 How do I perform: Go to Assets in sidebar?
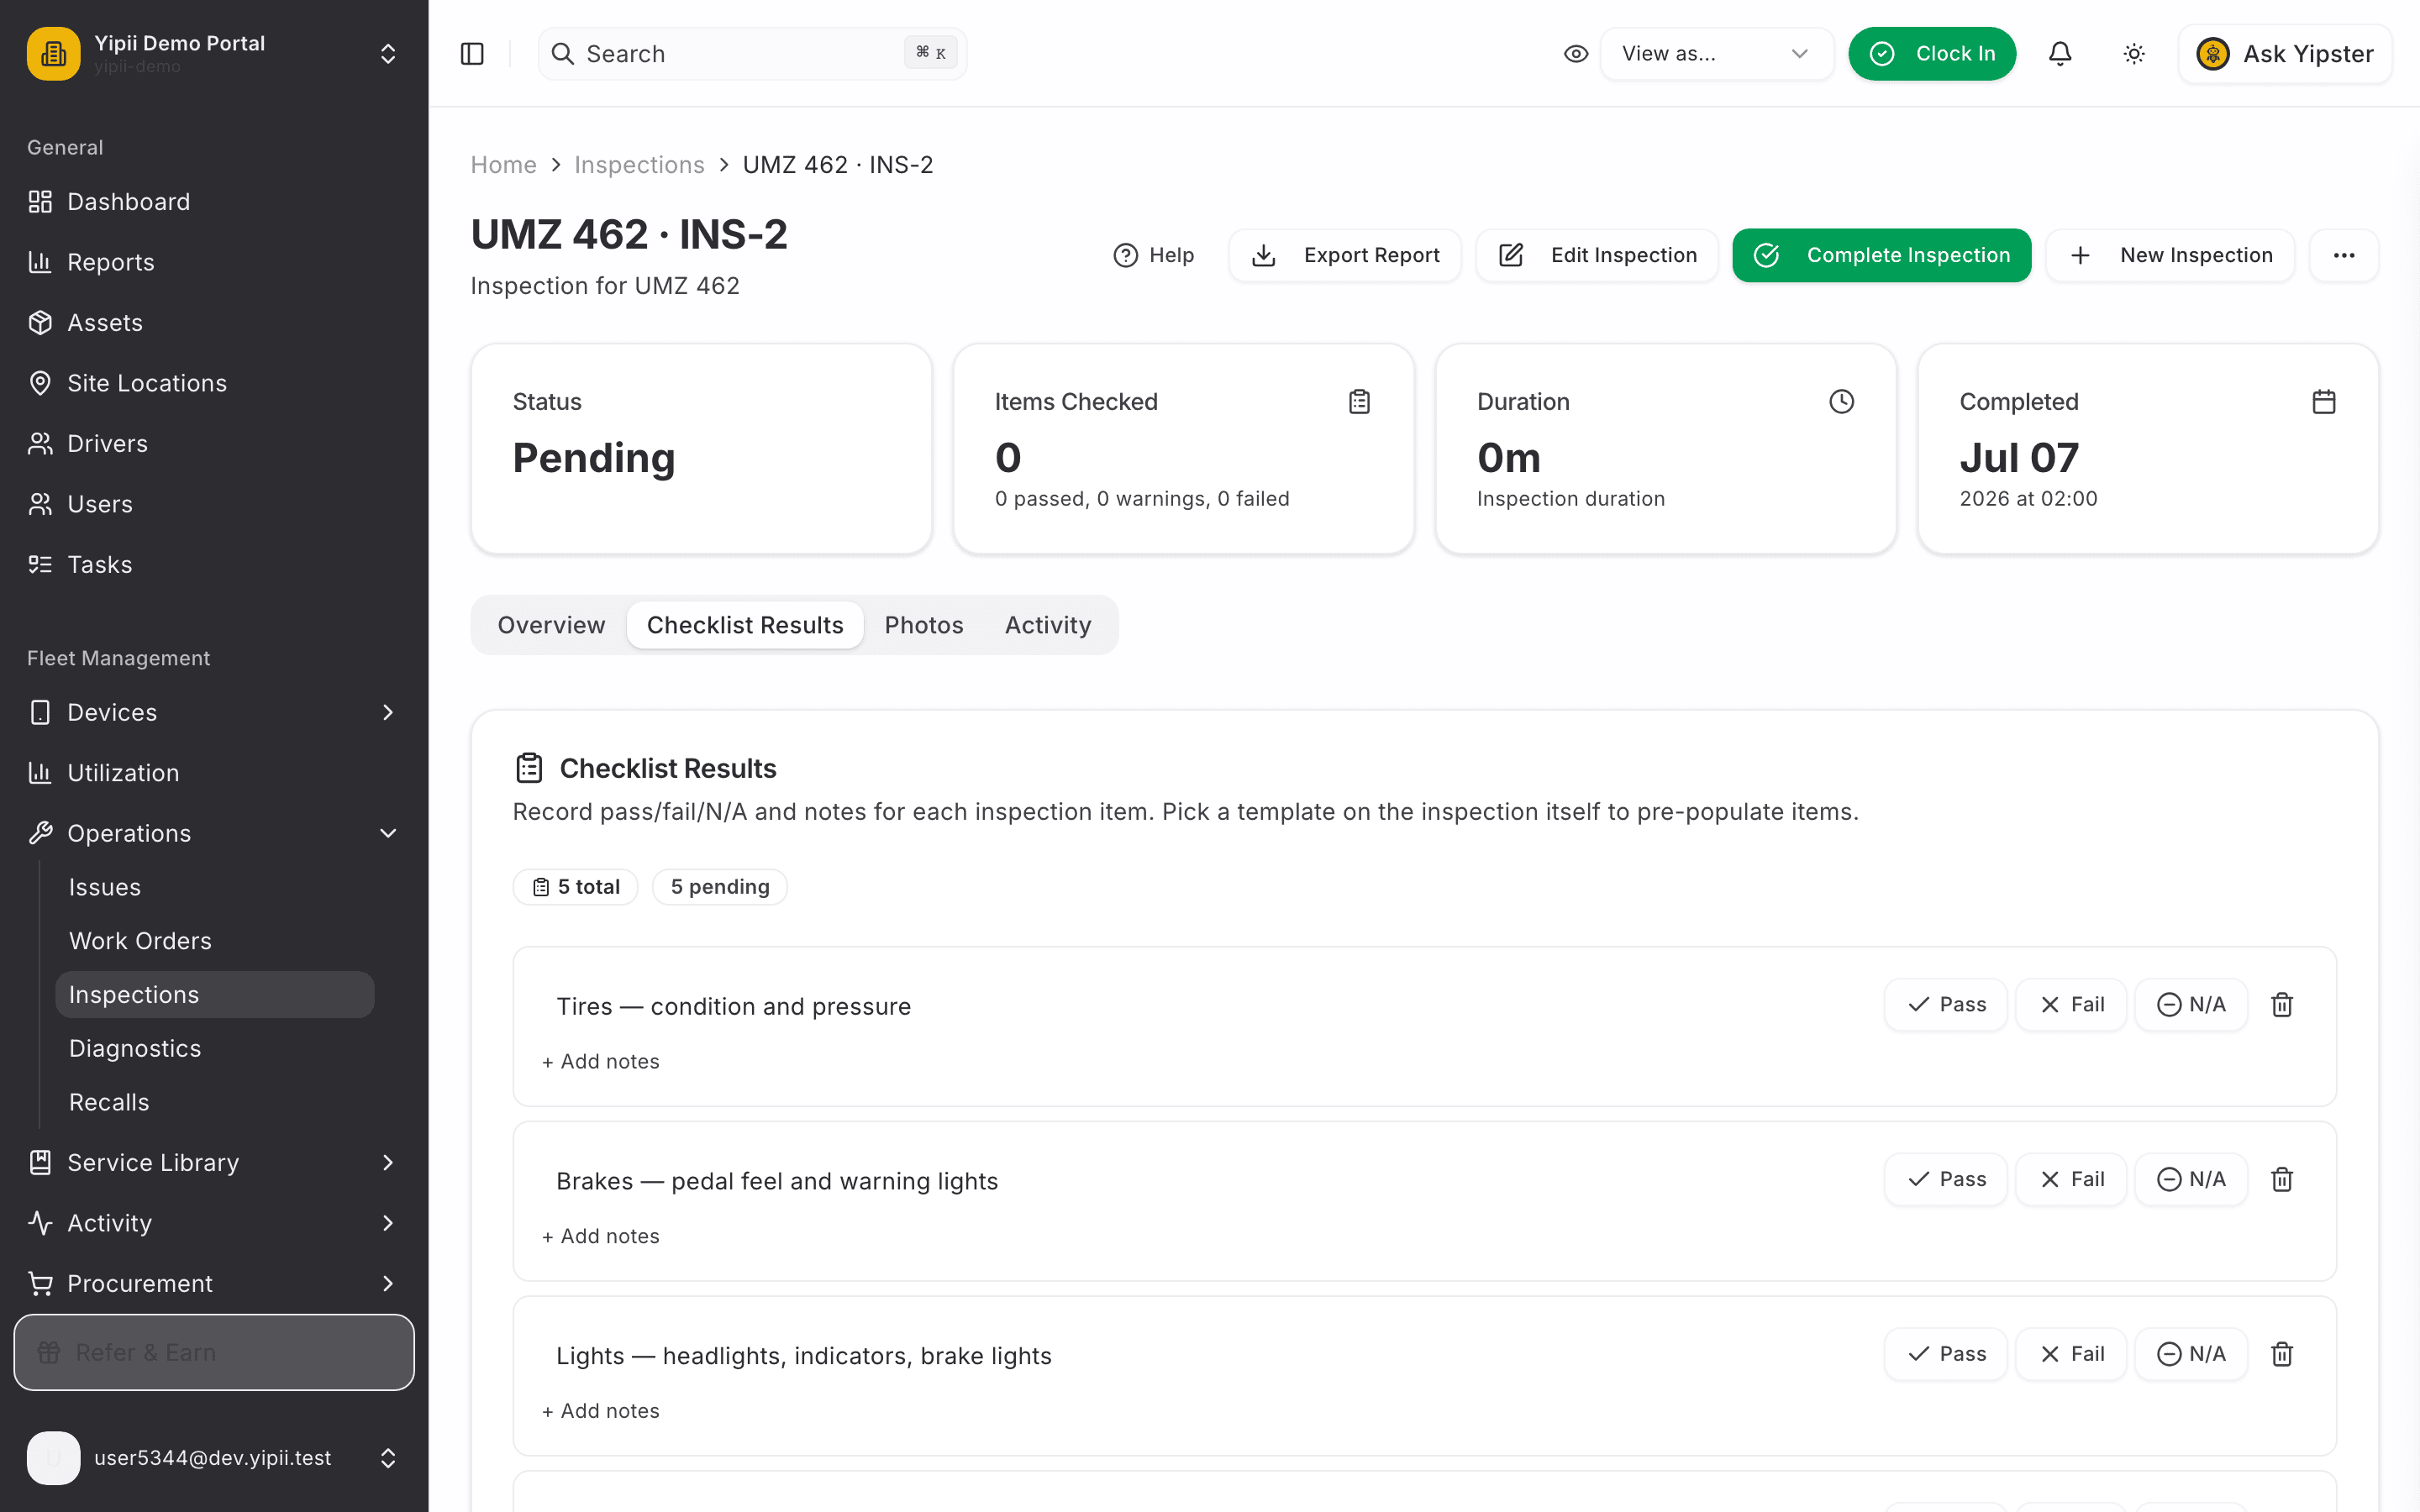coord(214,323)
